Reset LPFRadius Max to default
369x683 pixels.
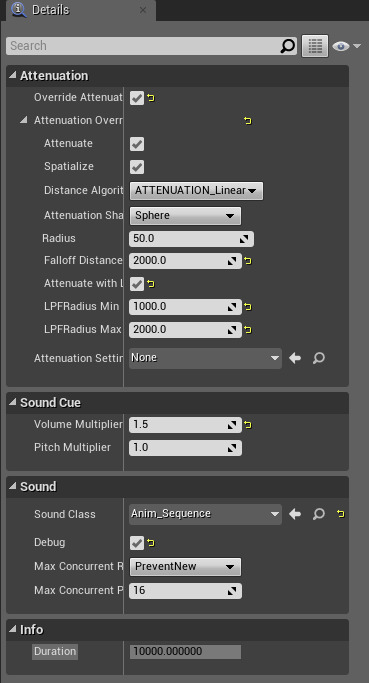[248, 330]
